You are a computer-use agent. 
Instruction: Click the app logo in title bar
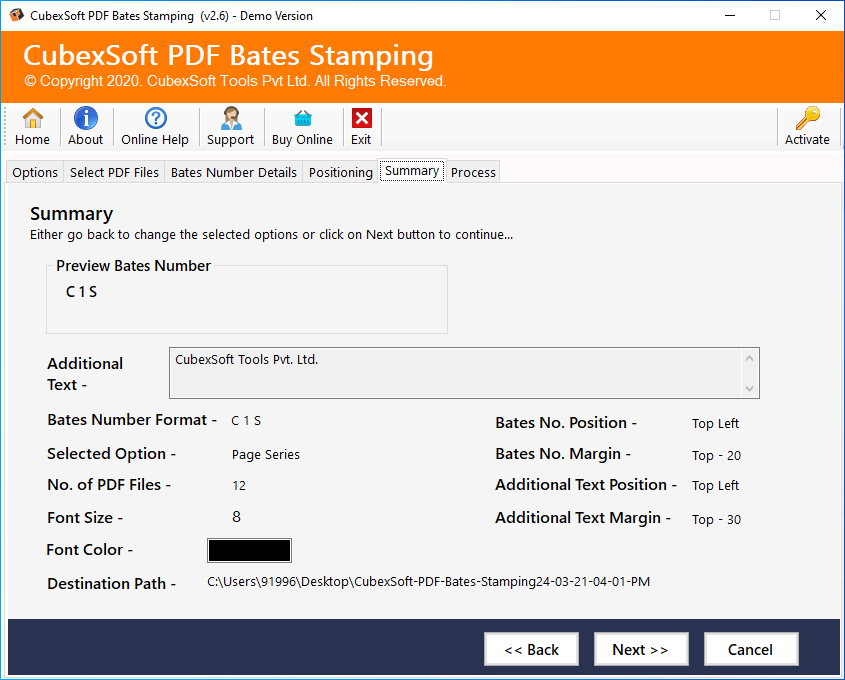pyautogui.click(x=15, y=15)
